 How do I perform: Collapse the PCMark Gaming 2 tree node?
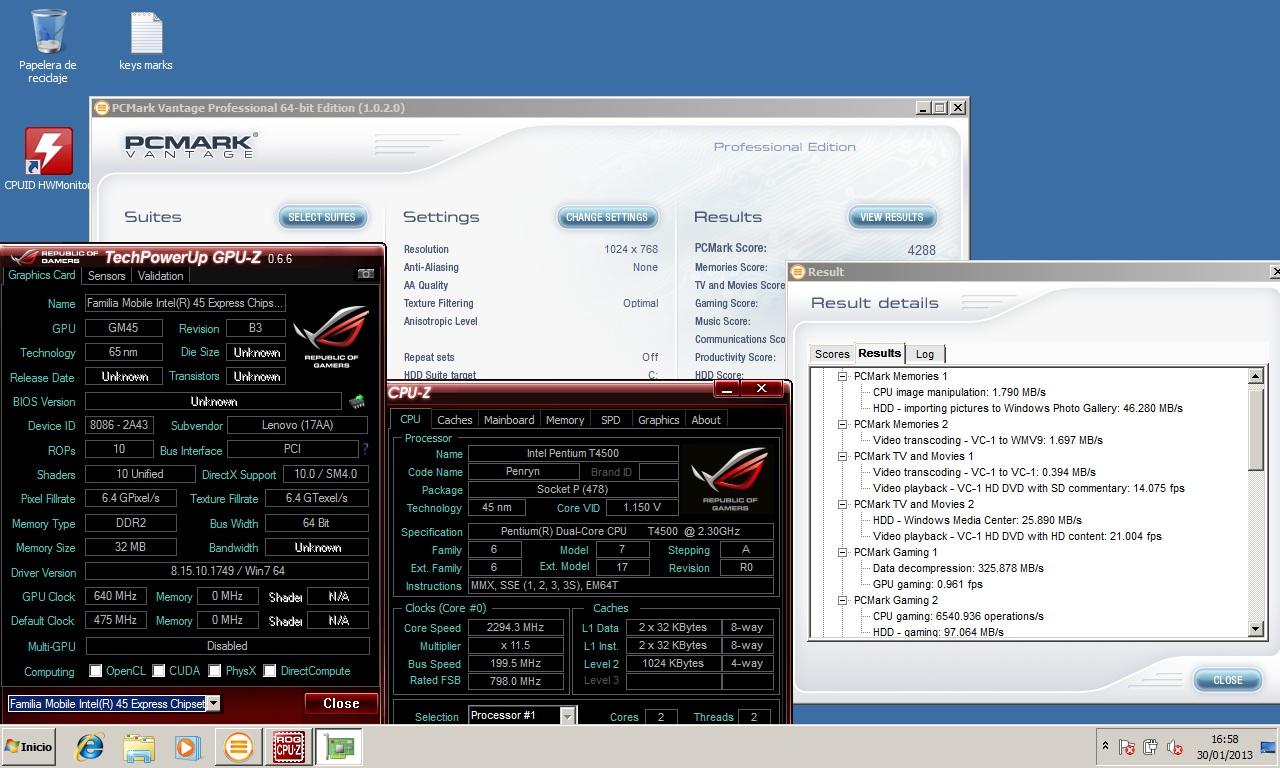(843, 600)
